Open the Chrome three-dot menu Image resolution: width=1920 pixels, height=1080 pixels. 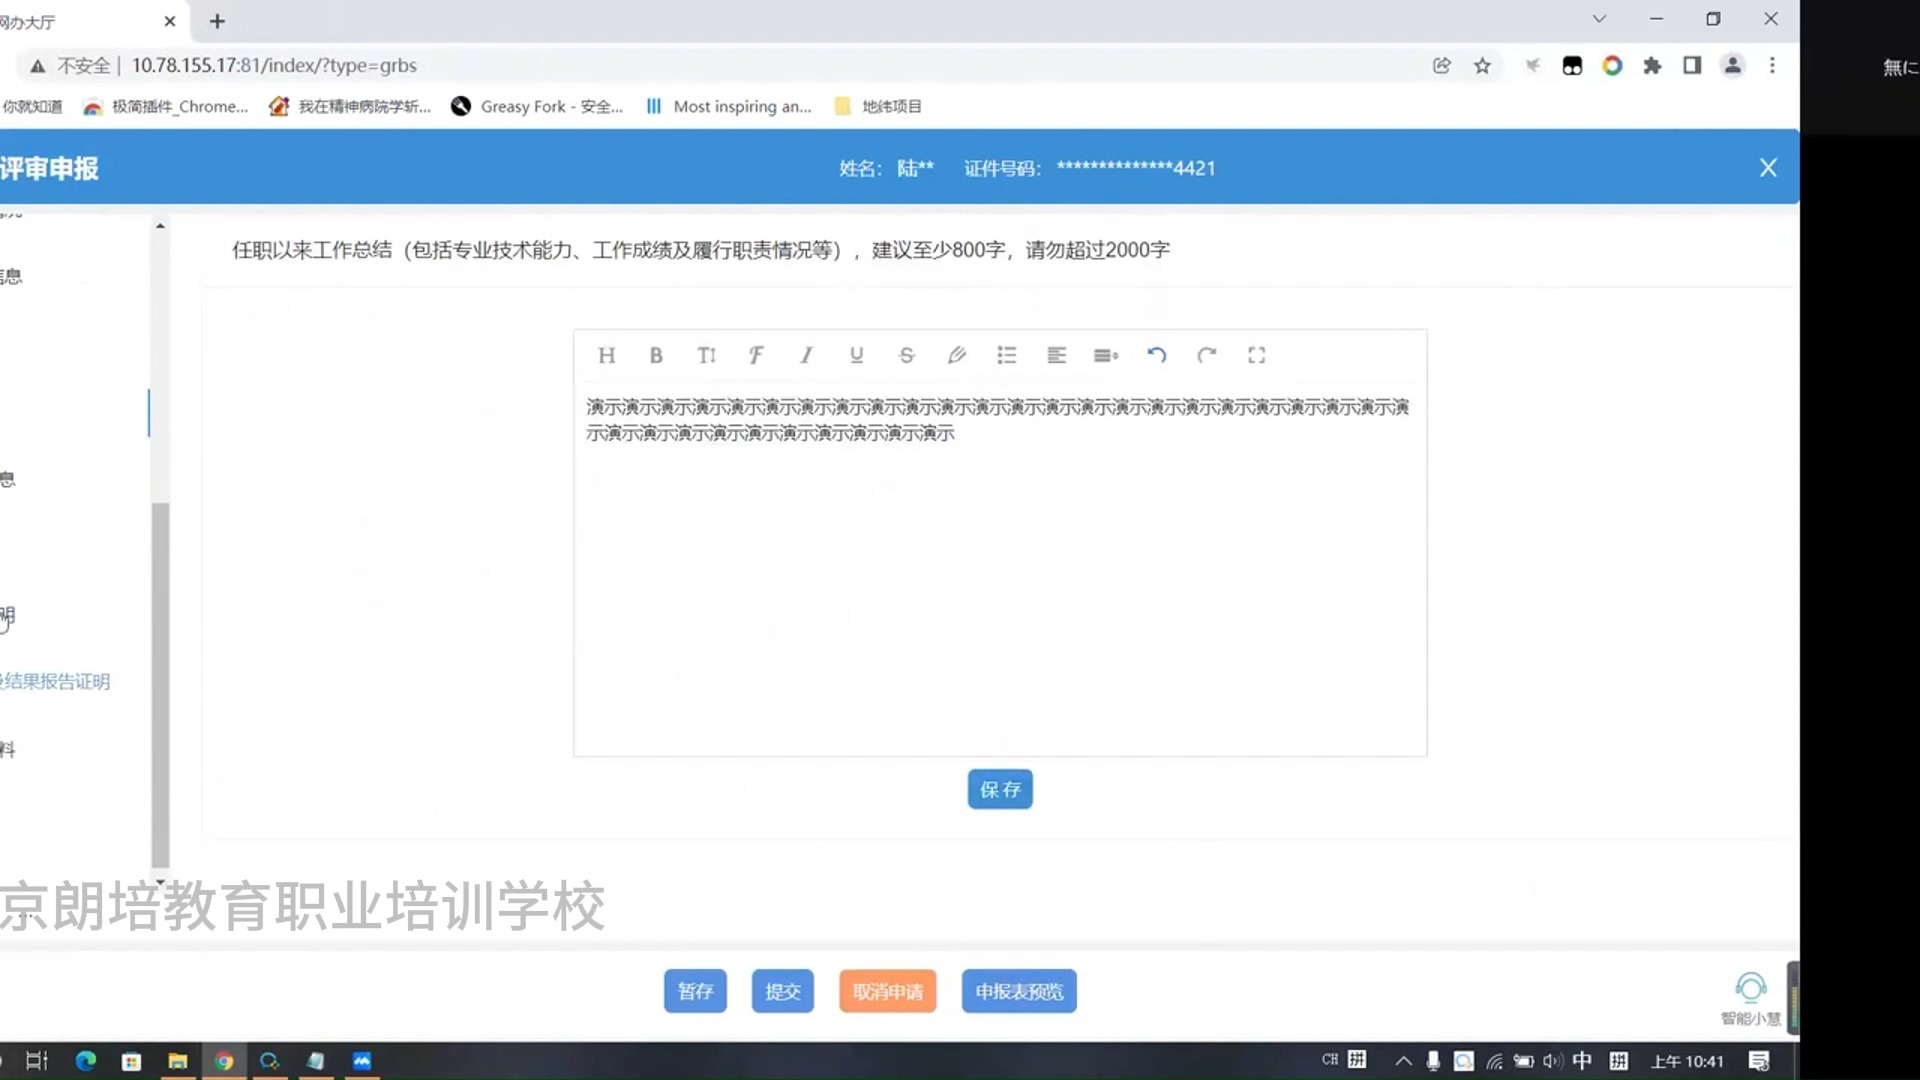click(1772, 65)
